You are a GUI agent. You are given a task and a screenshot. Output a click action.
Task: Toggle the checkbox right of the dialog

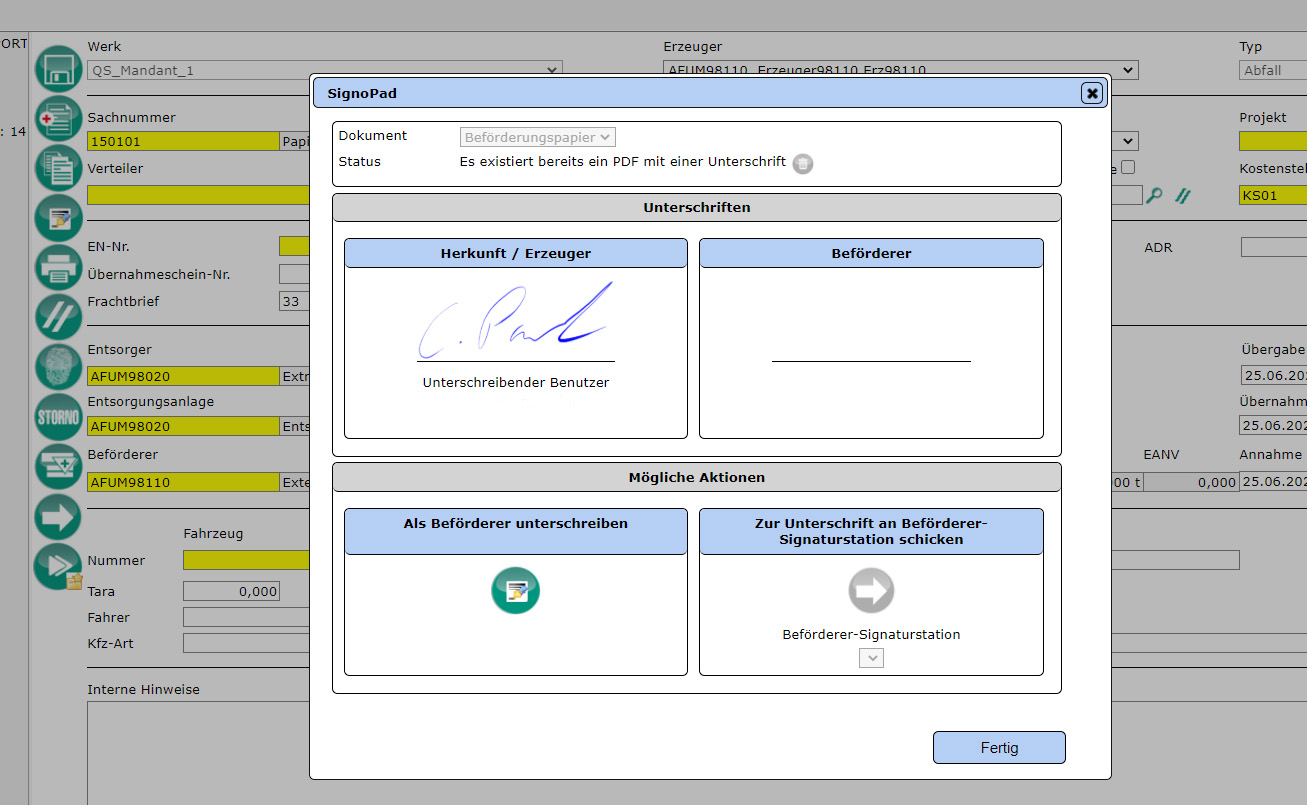coord(1128,168)
